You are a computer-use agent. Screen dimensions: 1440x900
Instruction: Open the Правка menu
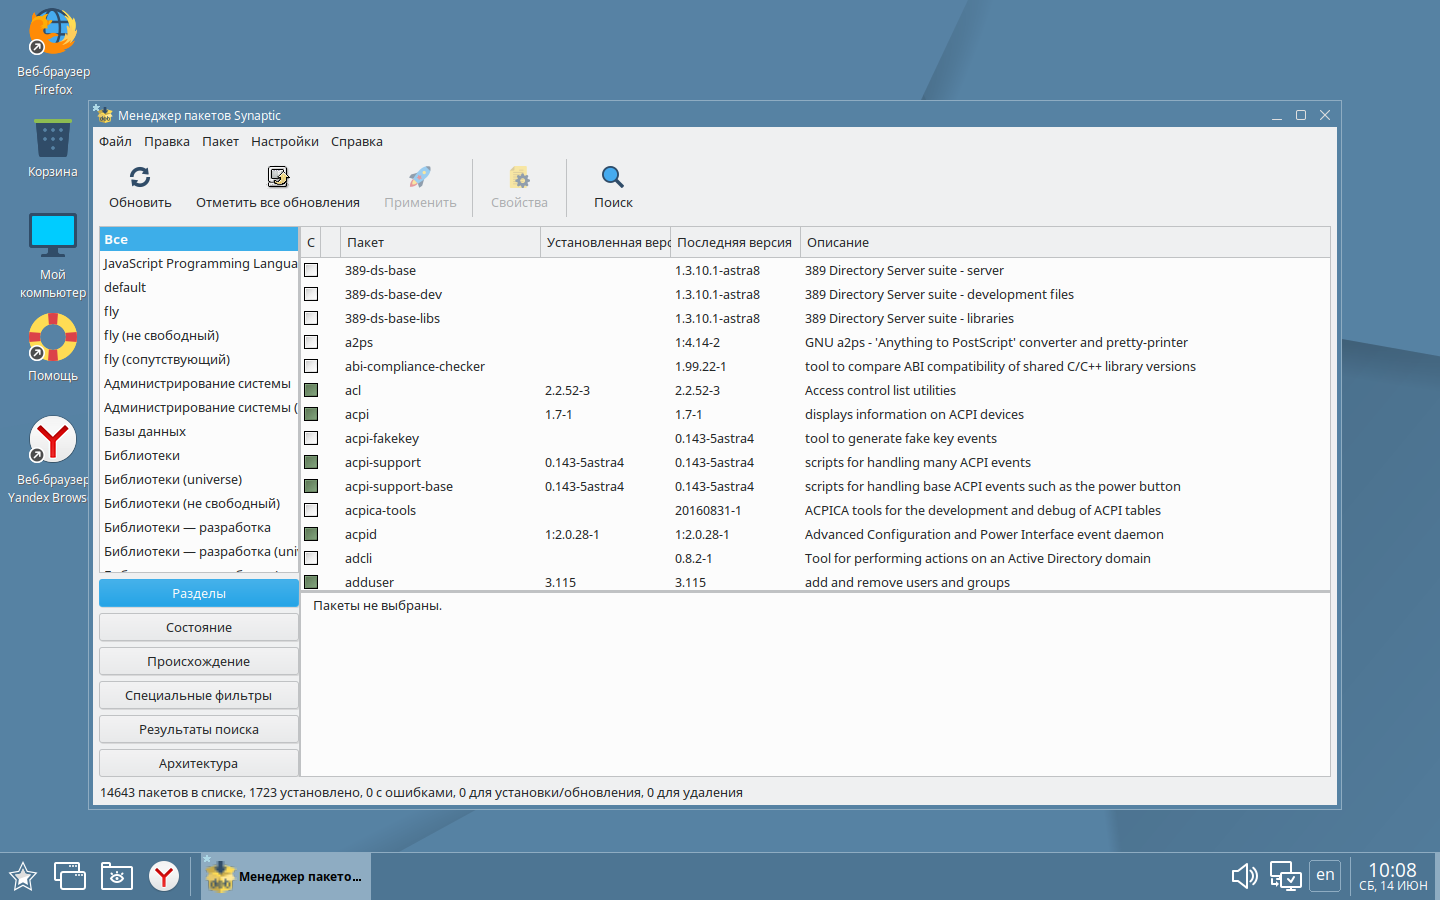pos(167,141)
